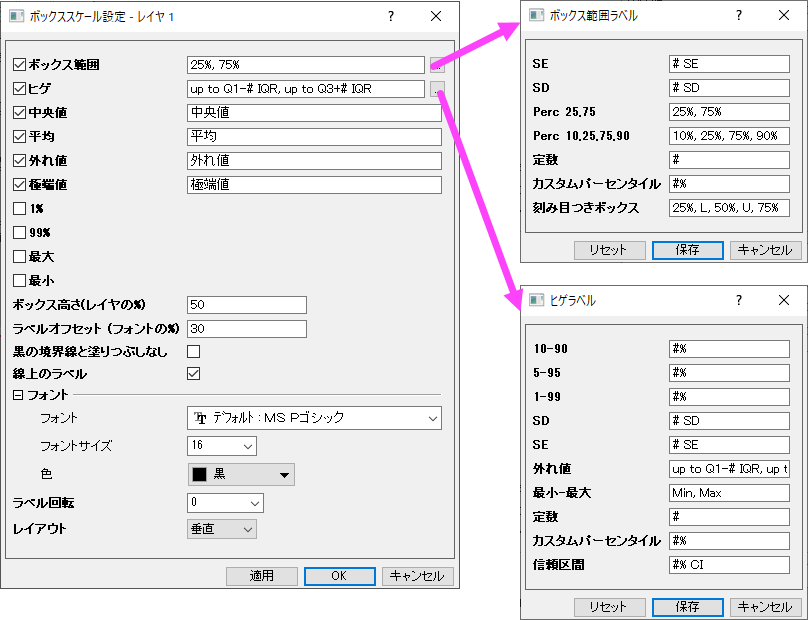Close the ヒゲラベル dialog

pyautogui.click(x=784, y=300)
